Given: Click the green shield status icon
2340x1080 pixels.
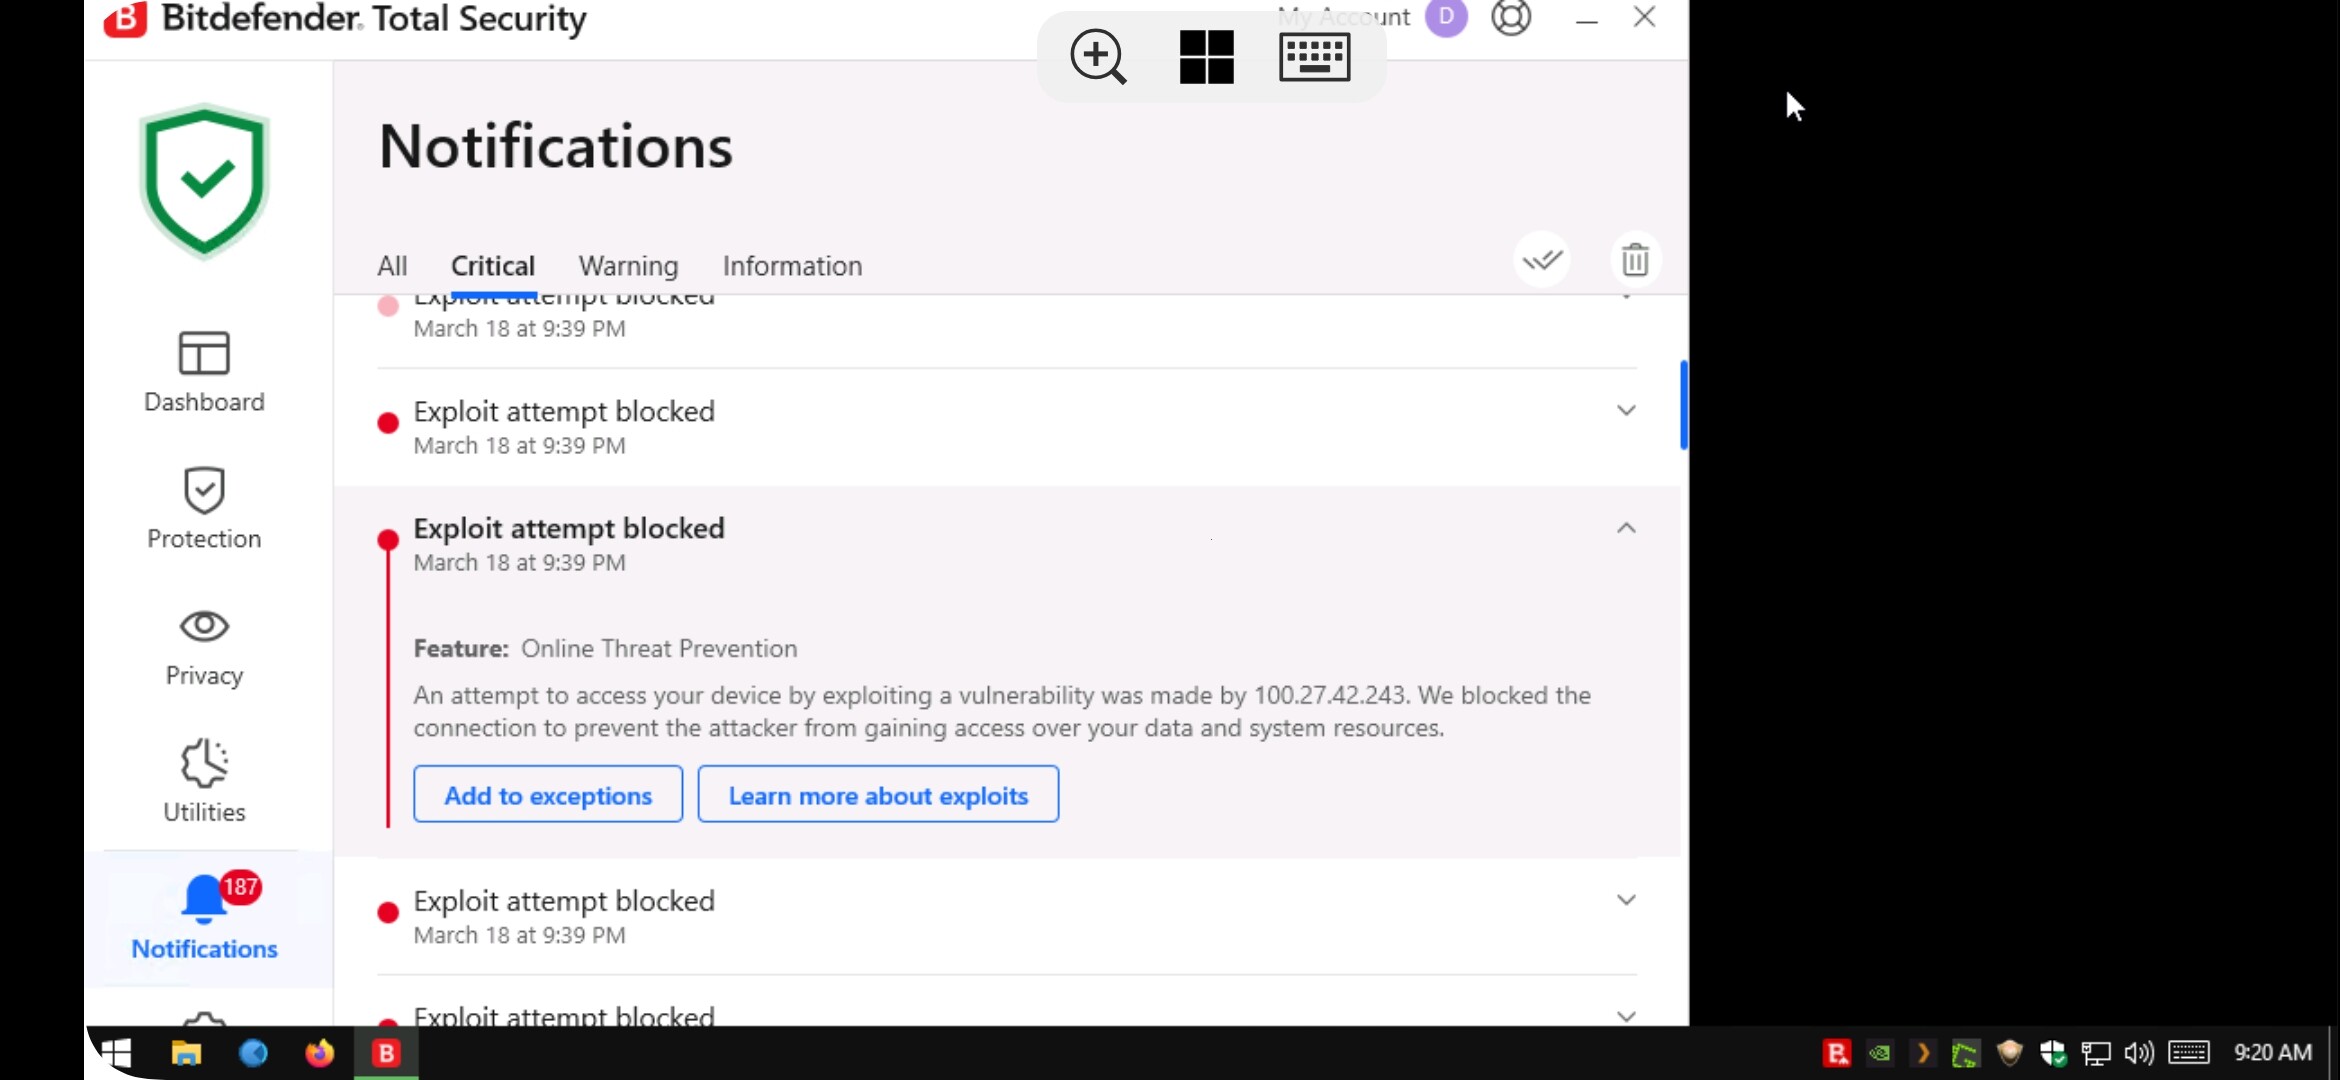Looking at the screenshot, I should point(204,182).
